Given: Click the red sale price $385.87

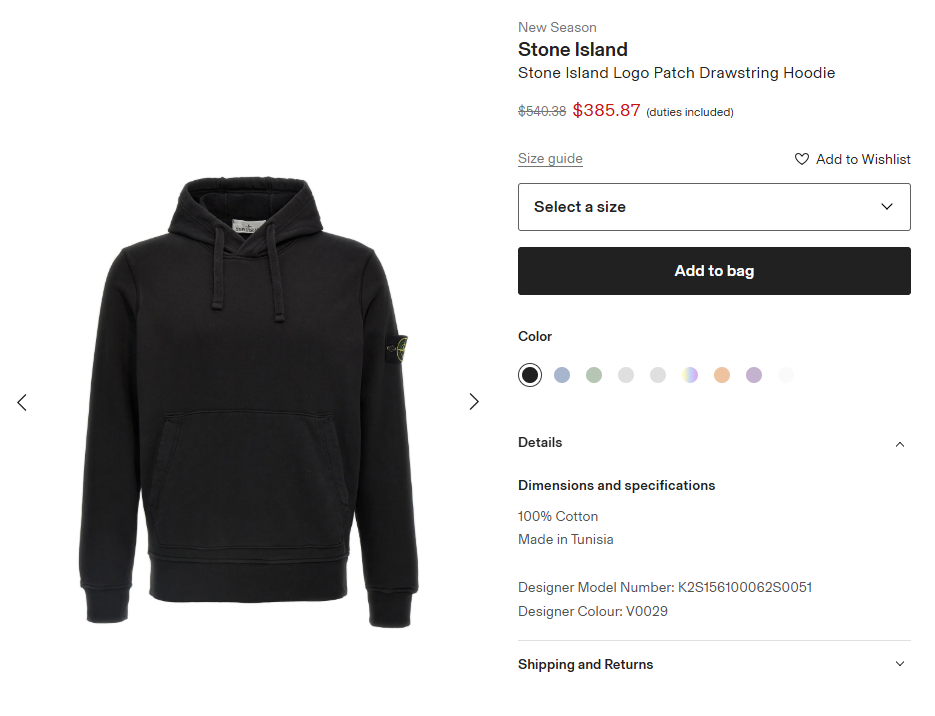Looking at the screenshot, I should pos(606,110).
